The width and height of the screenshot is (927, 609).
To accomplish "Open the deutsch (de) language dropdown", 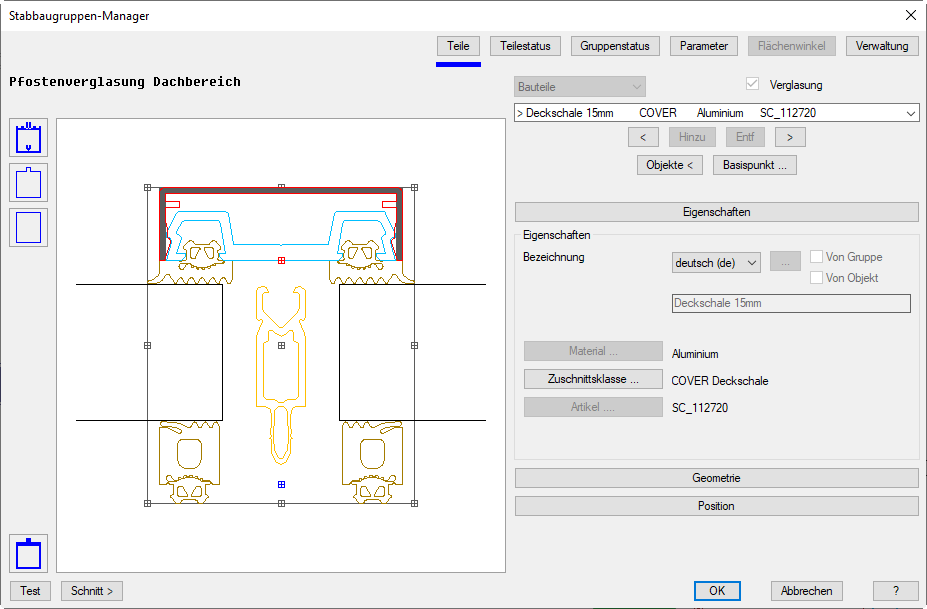I will pyautogui.click(x=716, y=262).
